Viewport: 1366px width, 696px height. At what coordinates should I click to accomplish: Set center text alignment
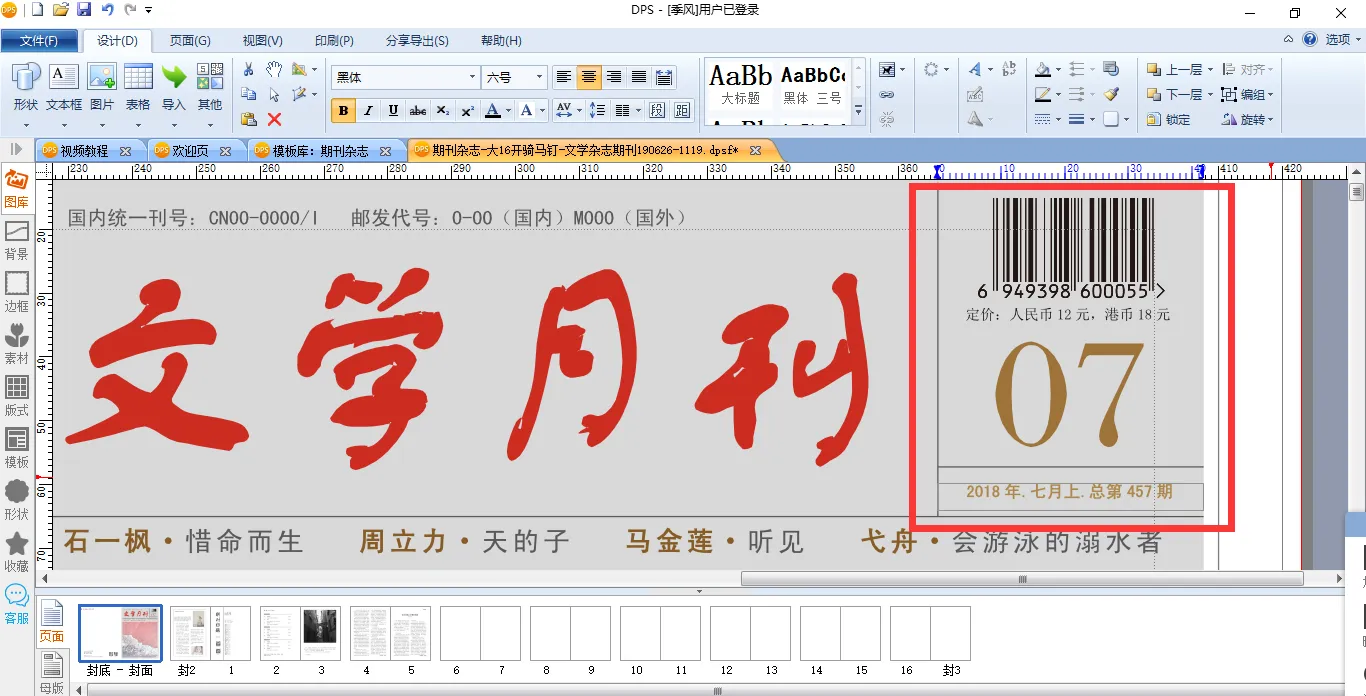589,77
